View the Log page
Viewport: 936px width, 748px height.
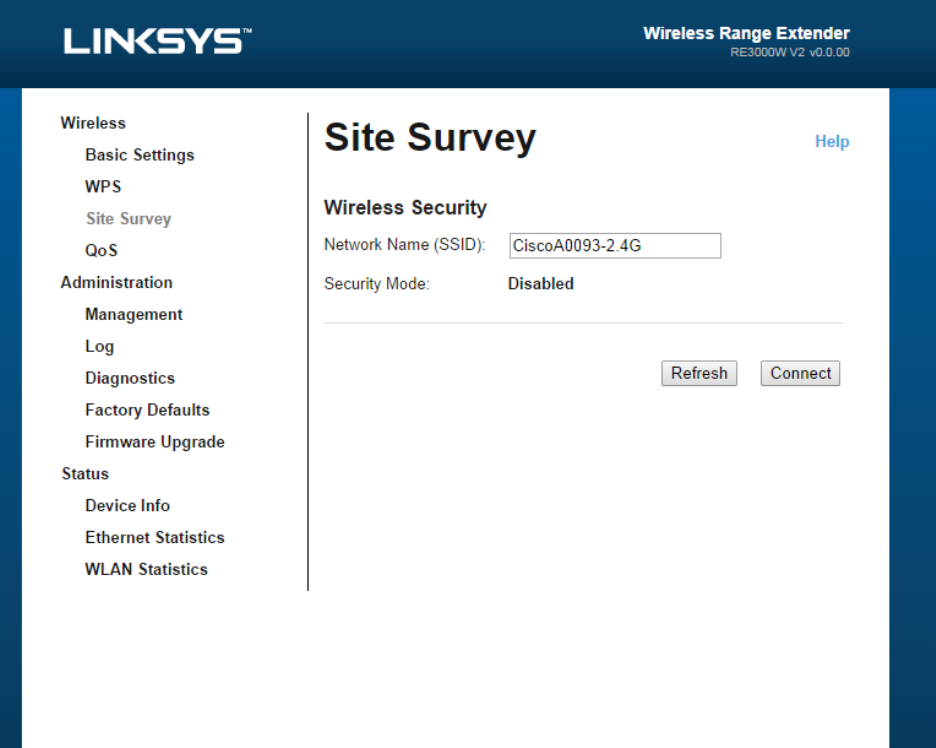pos(100,346)
